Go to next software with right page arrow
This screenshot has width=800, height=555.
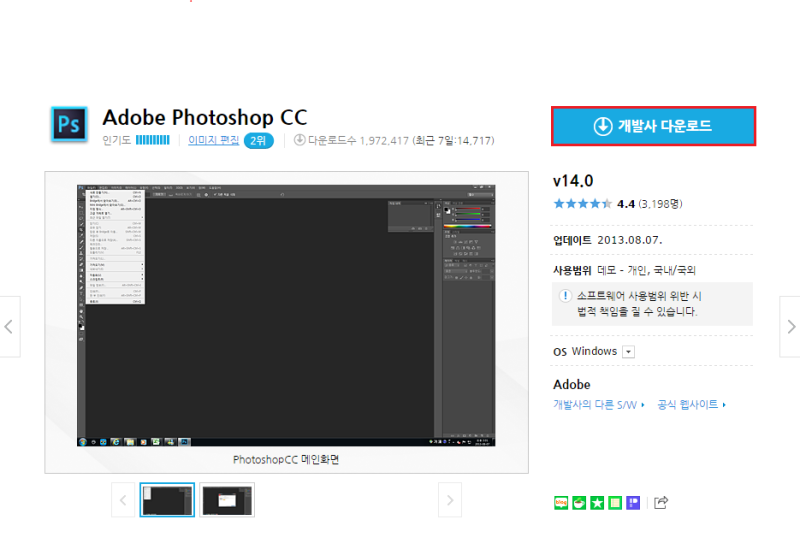[790, 326]
